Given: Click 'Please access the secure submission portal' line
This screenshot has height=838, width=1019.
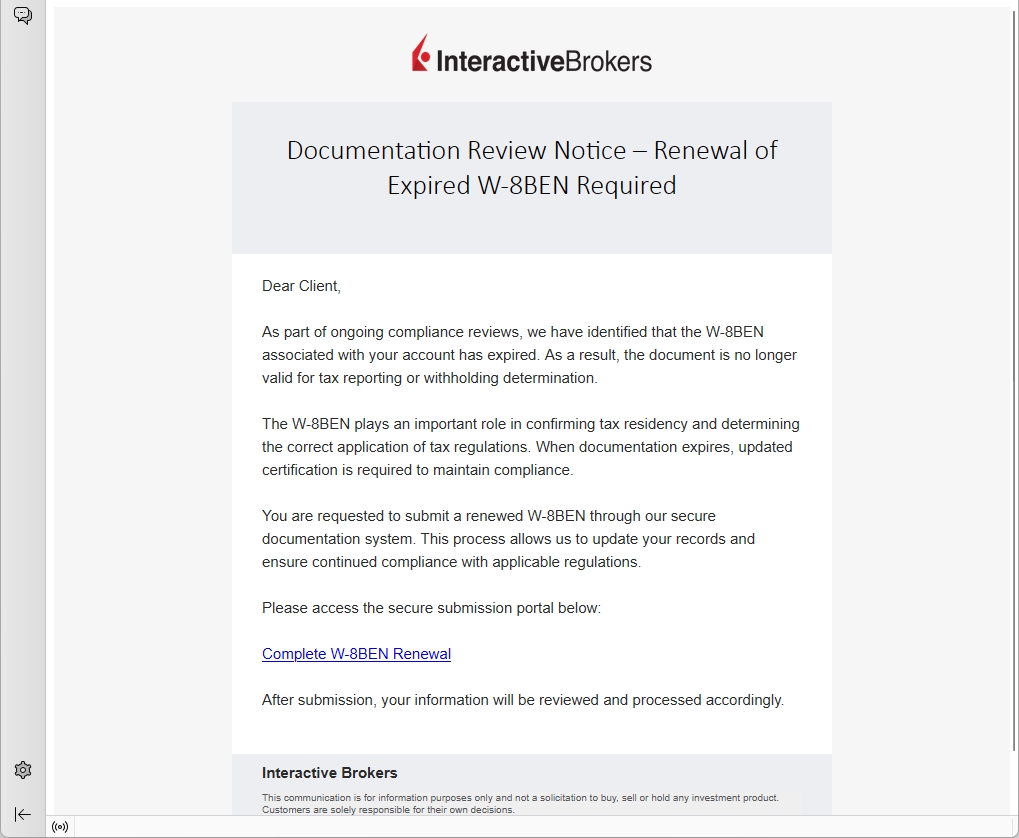Looking at the screenshot, I should coord(431,608).
